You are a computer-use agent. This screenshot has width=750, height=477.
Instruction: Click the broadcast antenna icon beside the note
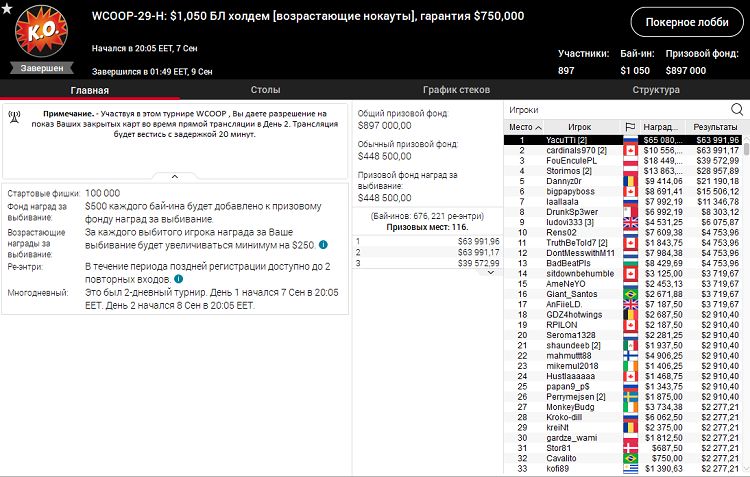coord(14,115)
